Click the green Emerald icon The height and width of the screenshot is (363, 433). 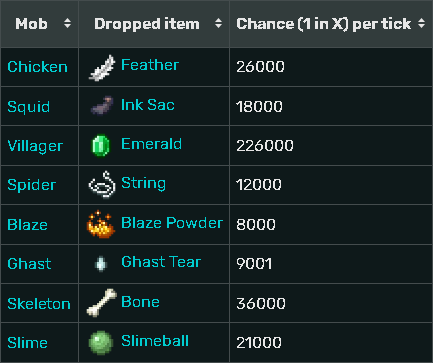click(101, 145)
